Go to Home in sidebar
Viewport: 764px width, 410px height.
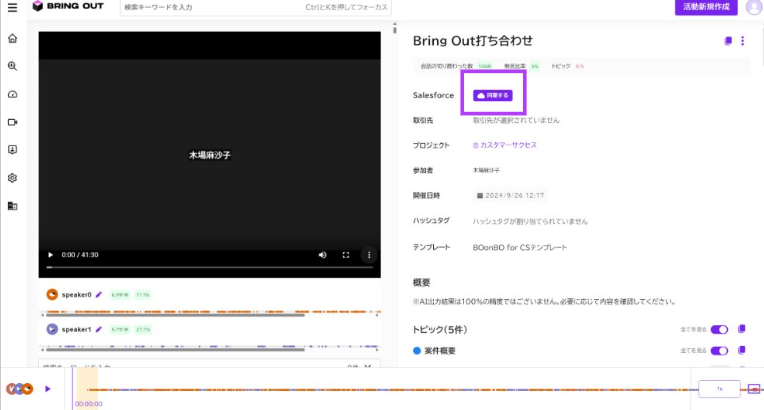click(x=13, y=39)
